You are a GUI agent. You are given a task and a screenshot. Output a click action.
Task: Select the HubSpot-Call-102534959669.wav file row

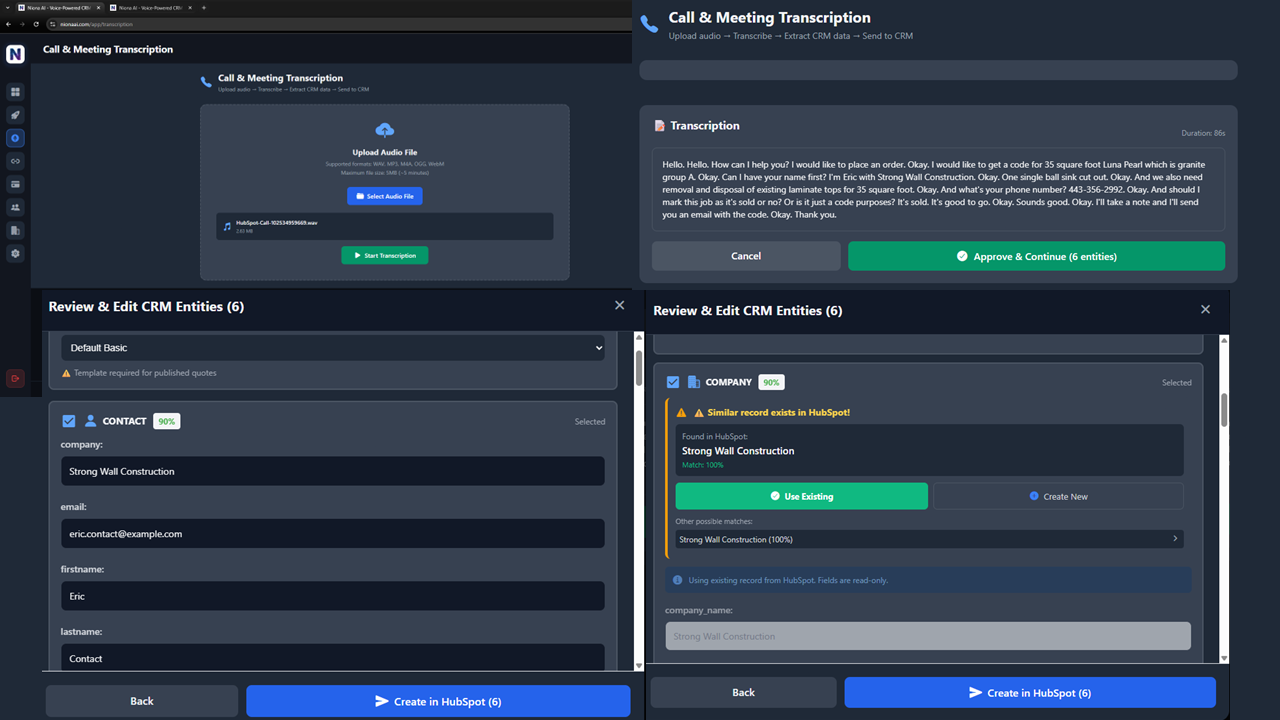[x=385, y=226]
